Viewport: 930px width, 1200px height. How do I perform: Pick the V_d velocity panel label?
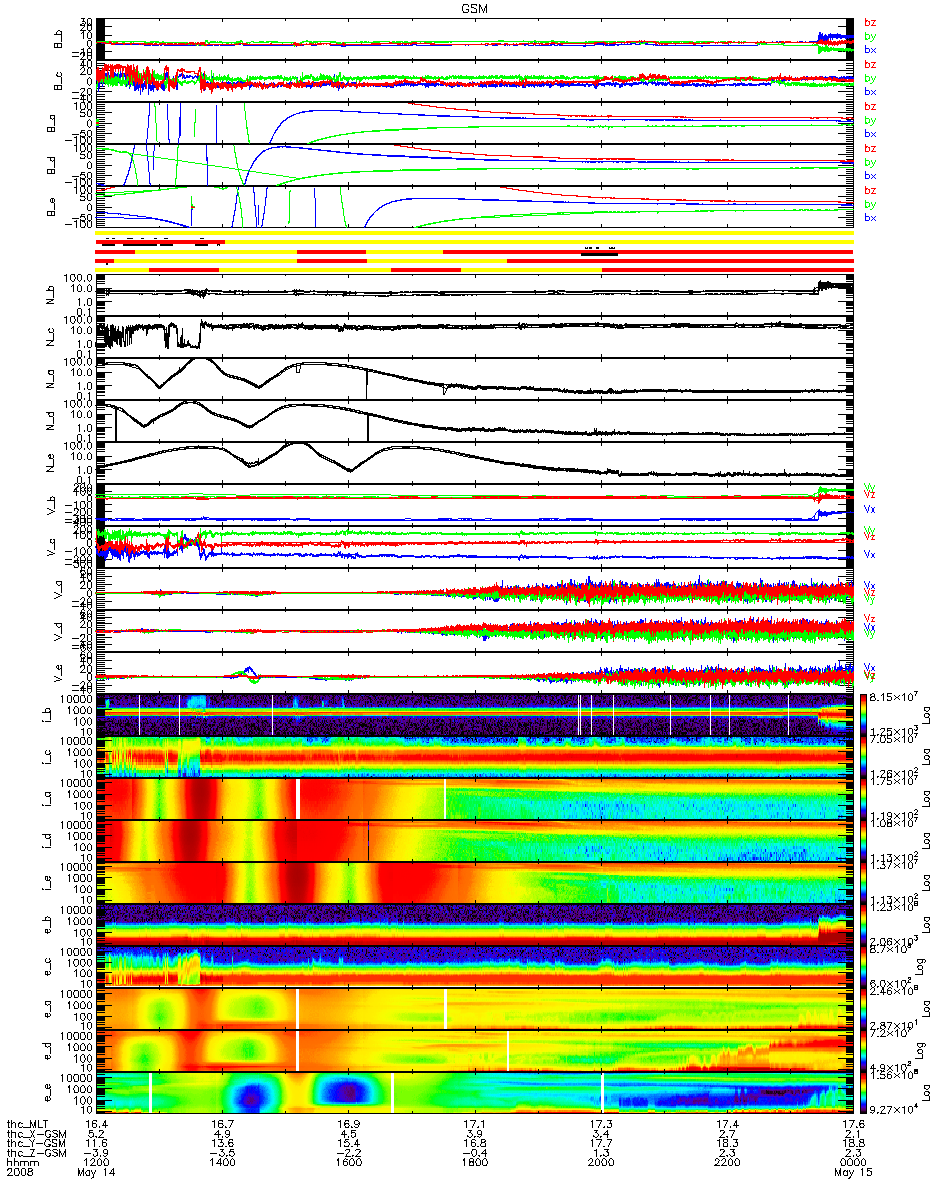point(57,631)
